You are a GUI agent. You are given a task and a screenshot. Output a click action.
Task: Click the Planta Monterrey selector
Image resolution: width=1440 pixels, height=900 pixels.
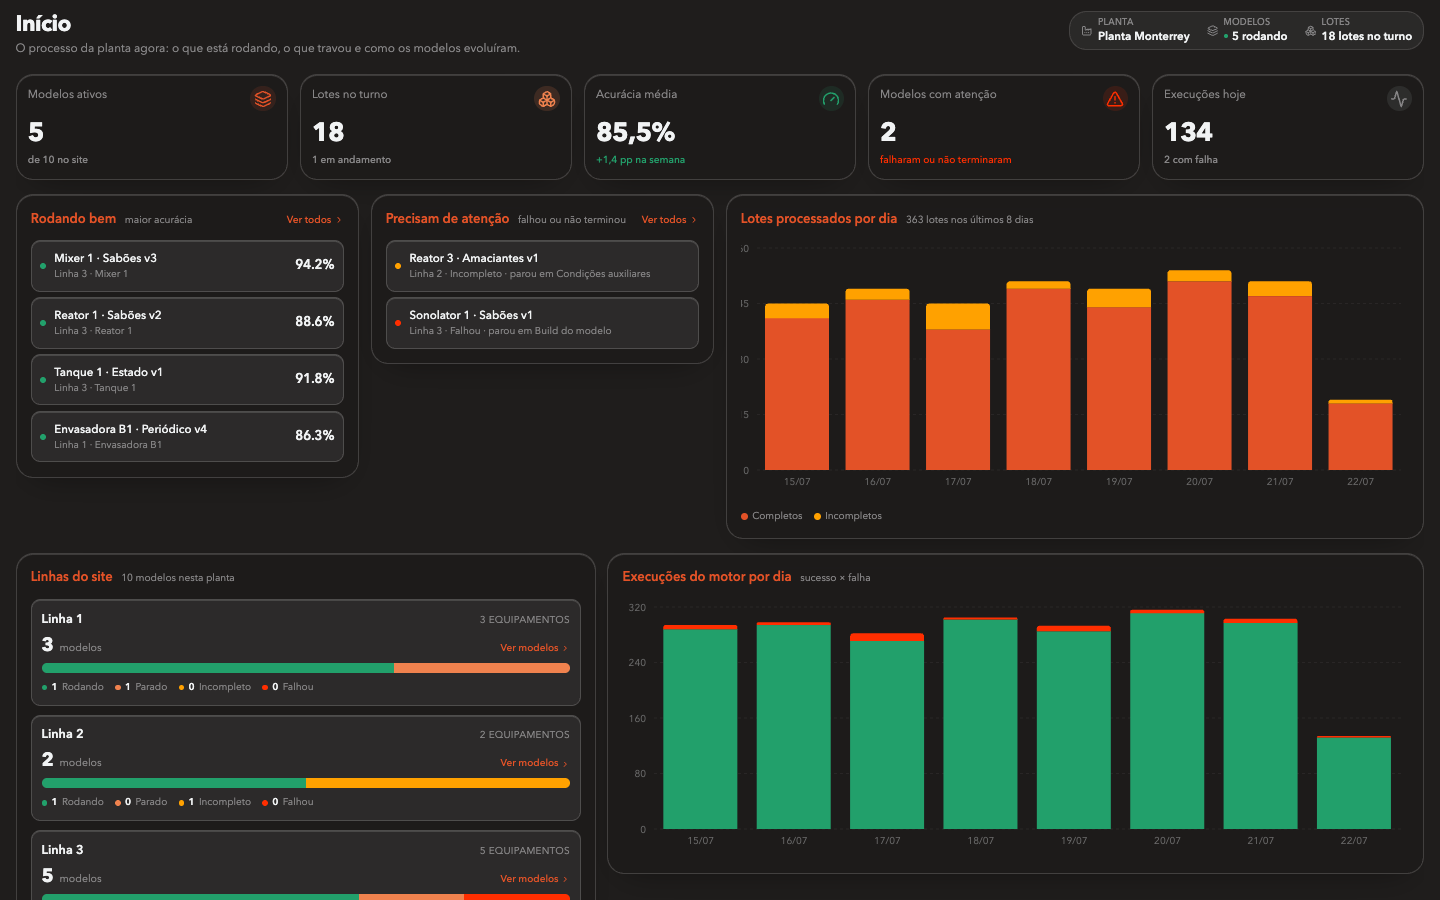(x=1135, y=30)
